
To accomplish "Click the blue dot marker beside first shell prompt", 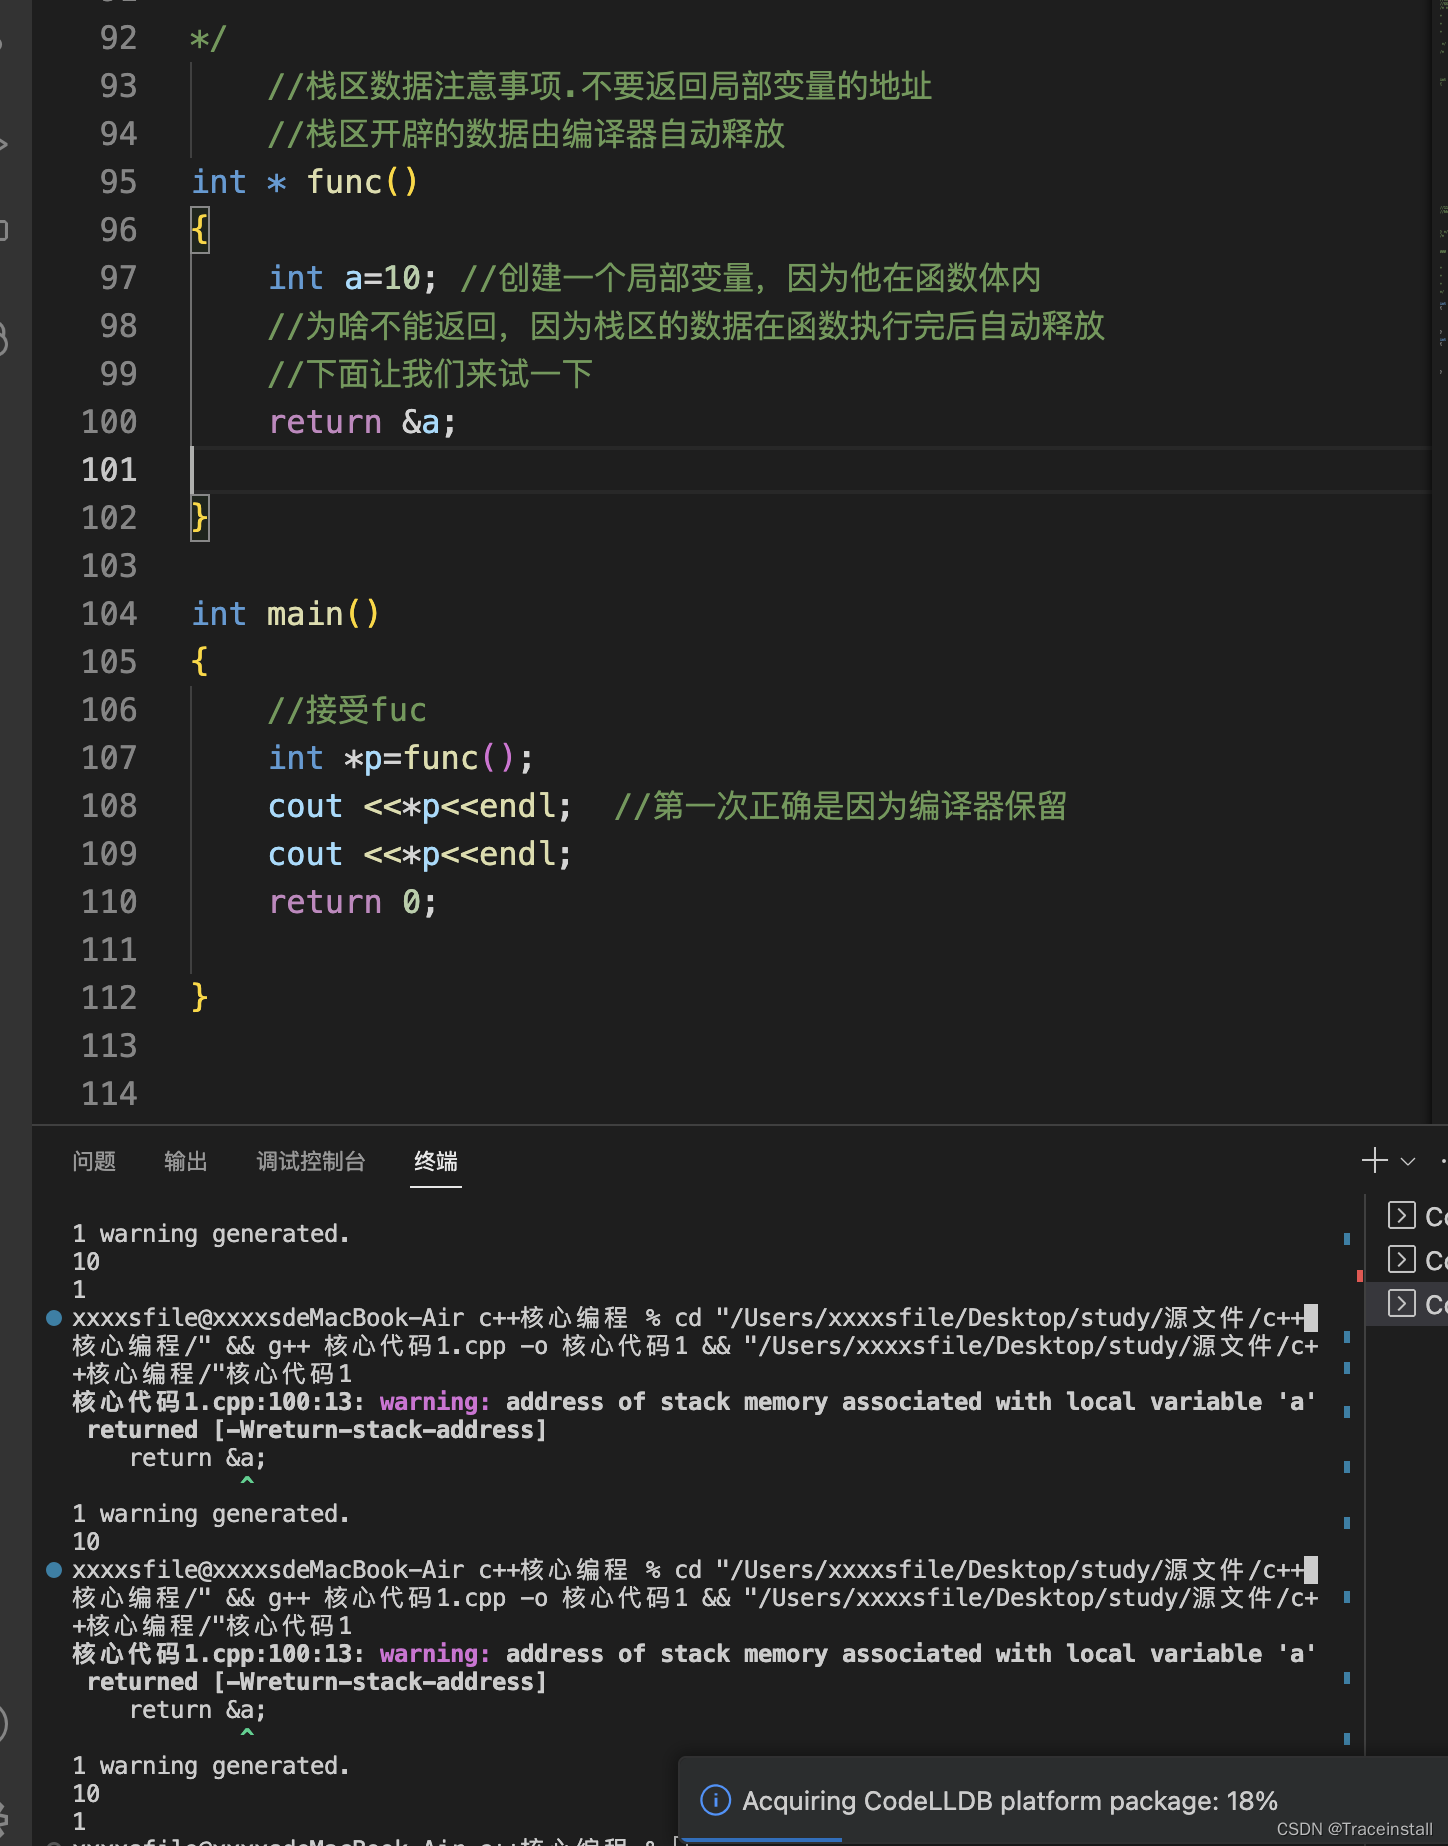I will pyautogui.click(x=54, y=1318).
